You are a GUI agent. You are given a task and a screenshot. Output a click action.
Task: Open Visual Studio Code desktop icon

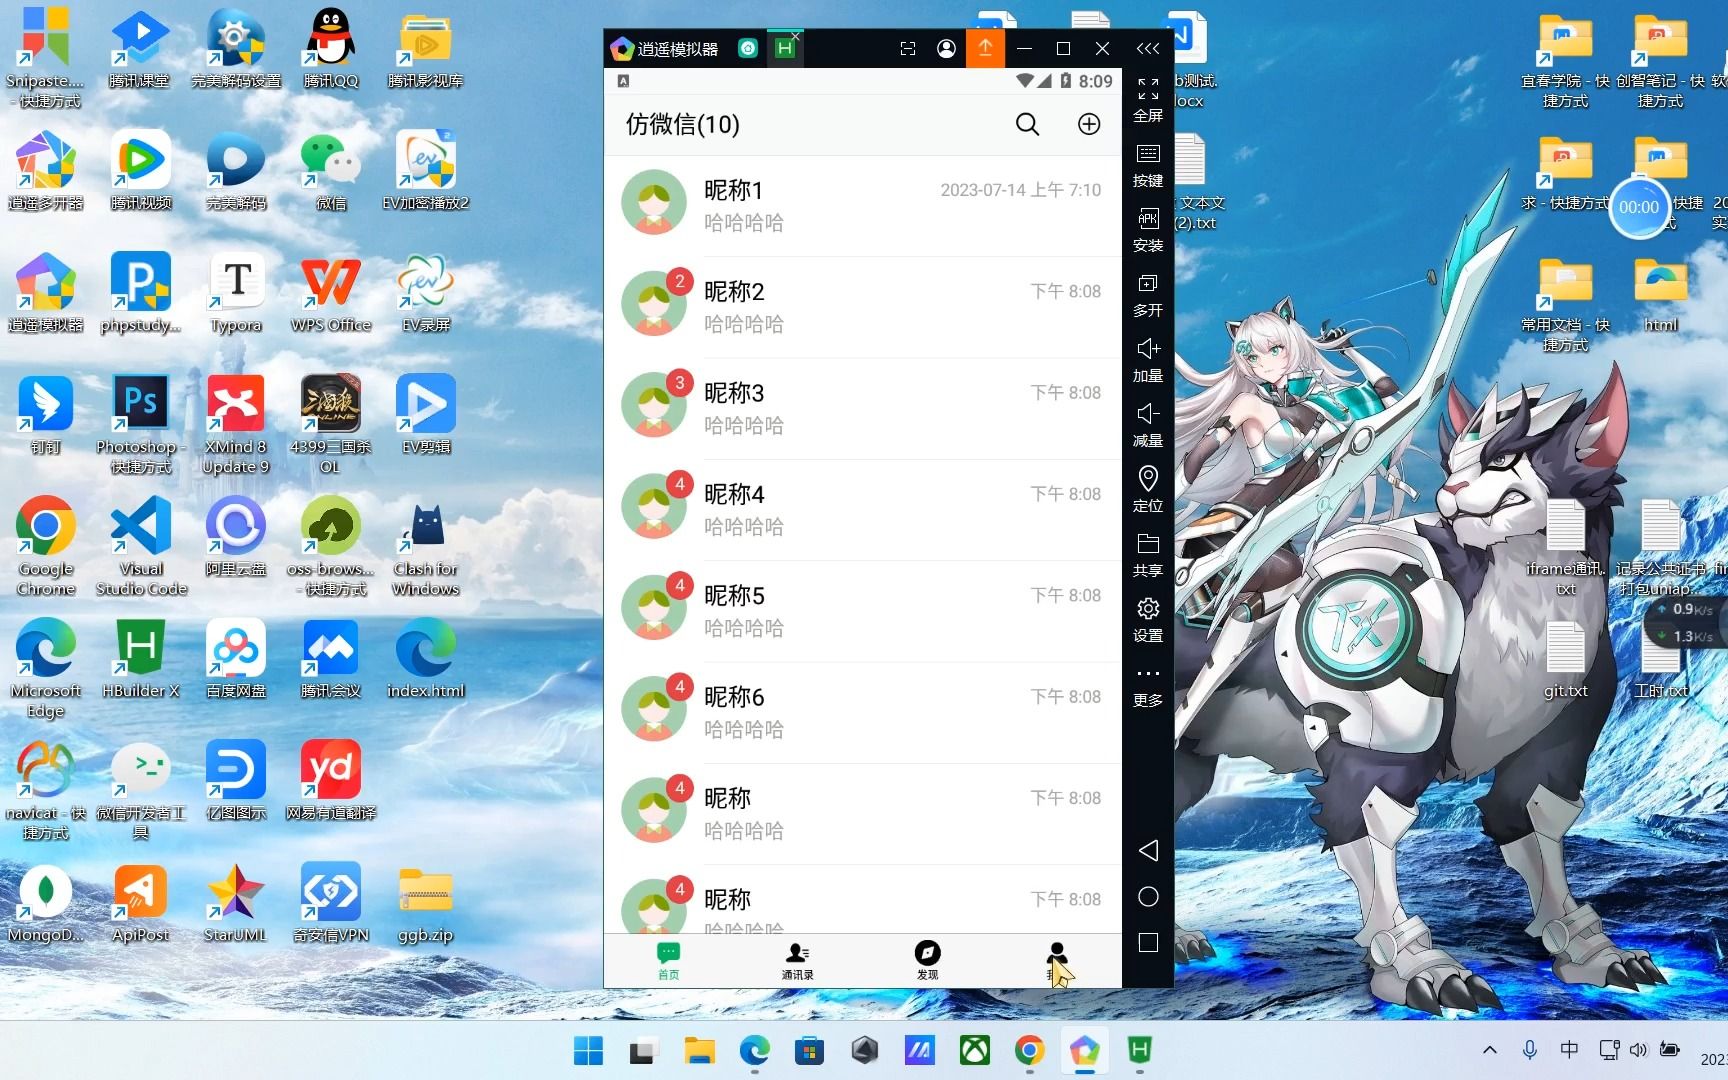[141, 547]
